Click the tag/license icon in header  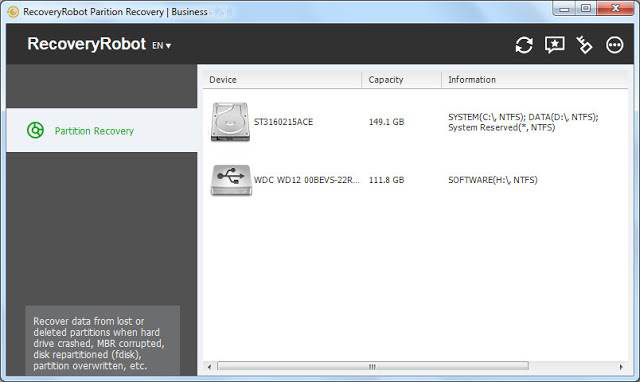[x=584, y=44]
